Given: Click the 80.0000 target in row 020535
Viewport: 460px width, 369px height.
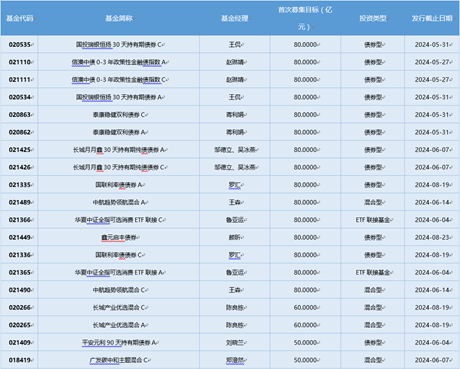Looking at the screenshot, I should (305, 44).
